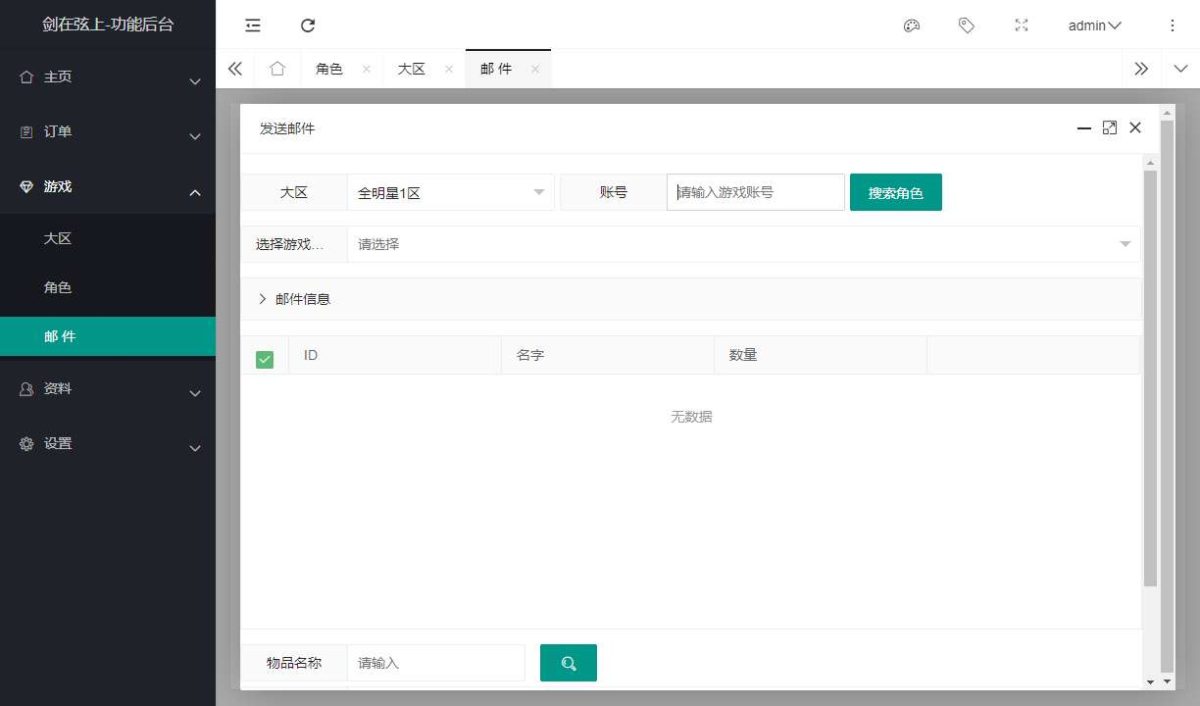
Task: Click the outer page scrollbar down arrow
Action: [x=1166, y=681]
